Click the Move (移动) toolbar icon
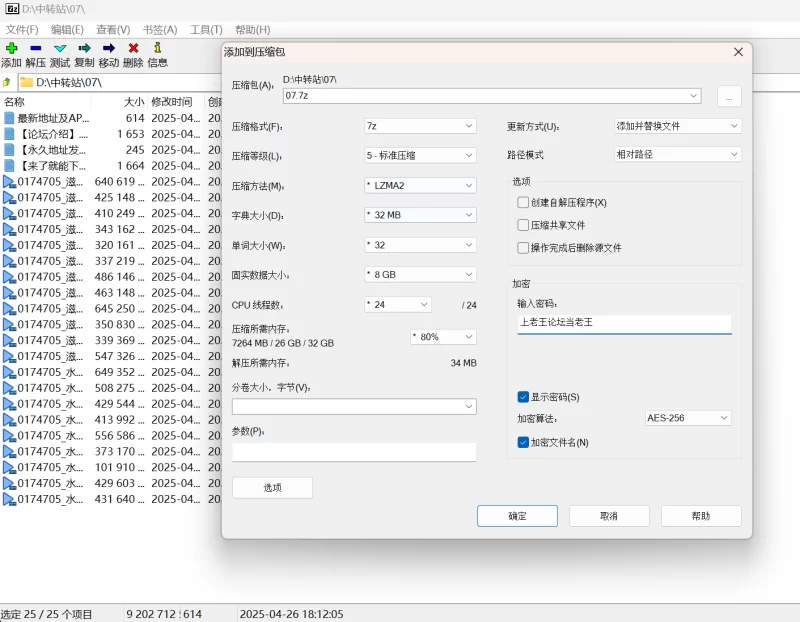The height and width of the screenshot is (622, 800). coord(109,48)
